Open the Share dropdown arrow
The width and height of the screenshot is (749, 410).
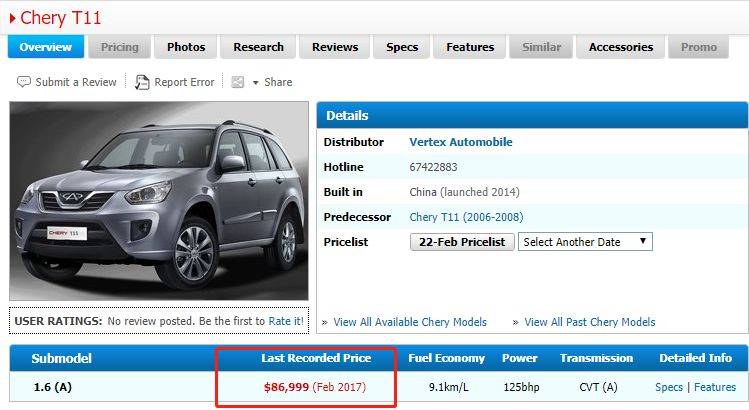[255, 82]
